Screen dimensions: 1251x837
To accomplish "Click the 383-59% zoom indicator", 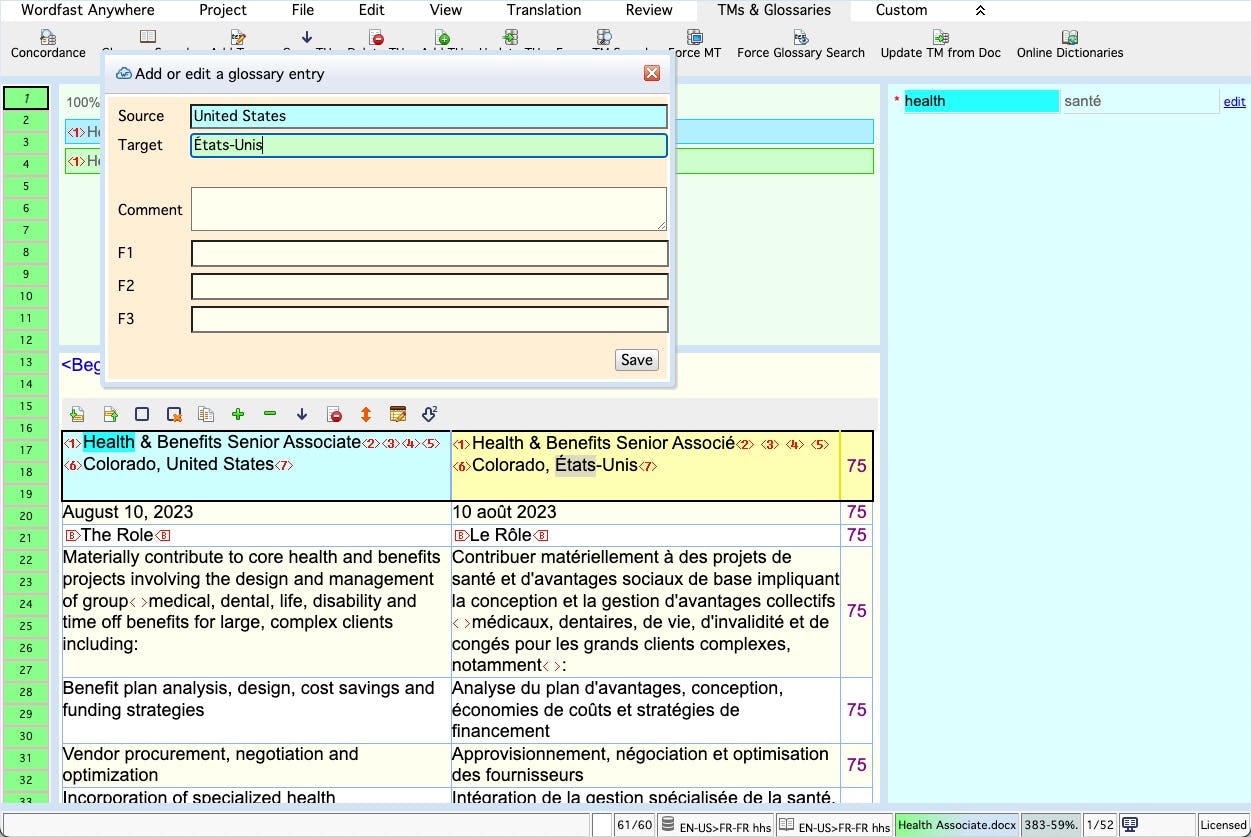I will tap(1050, 824).
